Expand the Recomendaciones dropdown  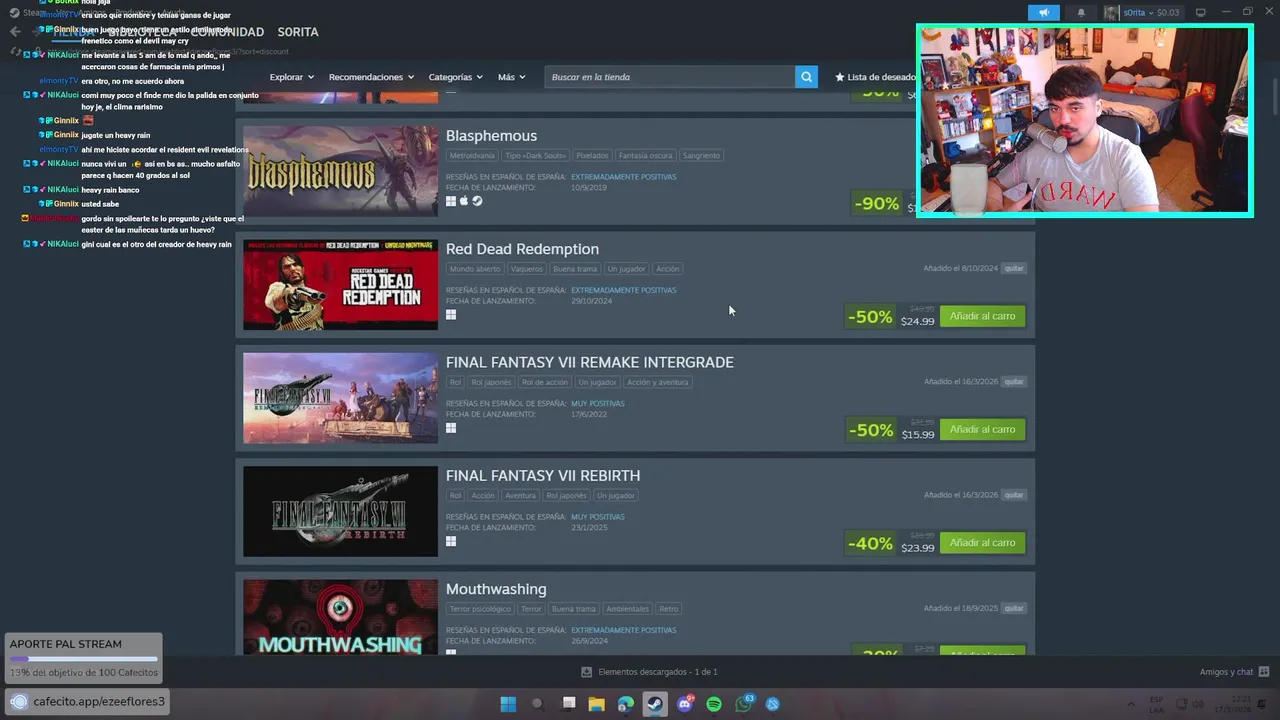pos(372,77)
